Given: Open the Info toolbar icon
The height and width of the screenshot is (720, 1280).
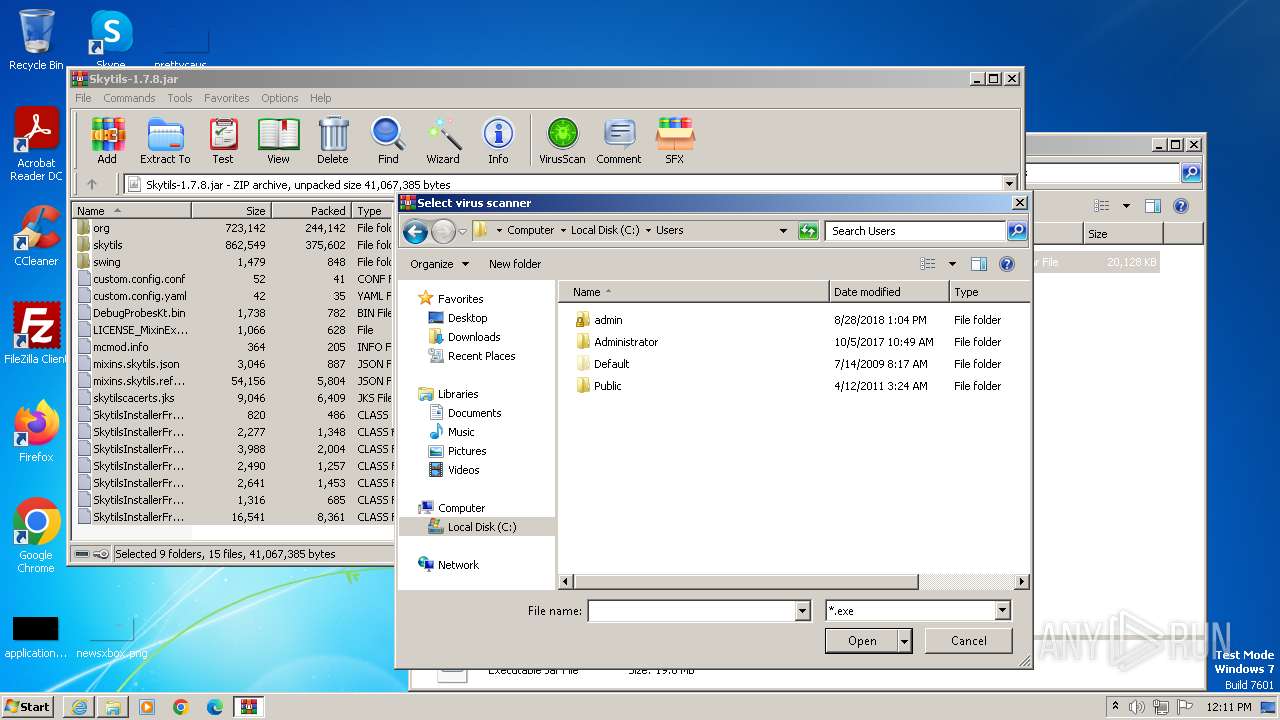Looking at the screenshot, I should [498, 140].
